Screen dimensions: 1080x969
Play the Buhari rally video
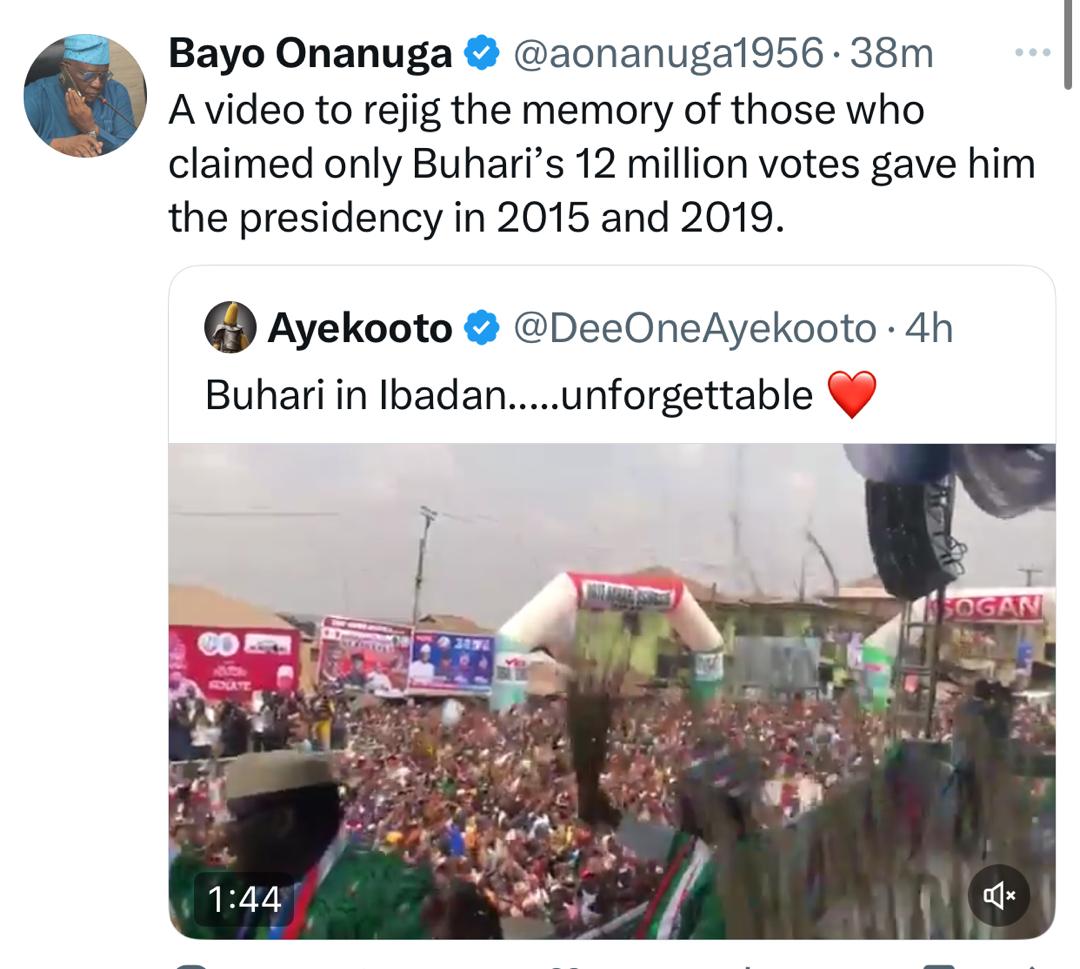tap(611, 690)
